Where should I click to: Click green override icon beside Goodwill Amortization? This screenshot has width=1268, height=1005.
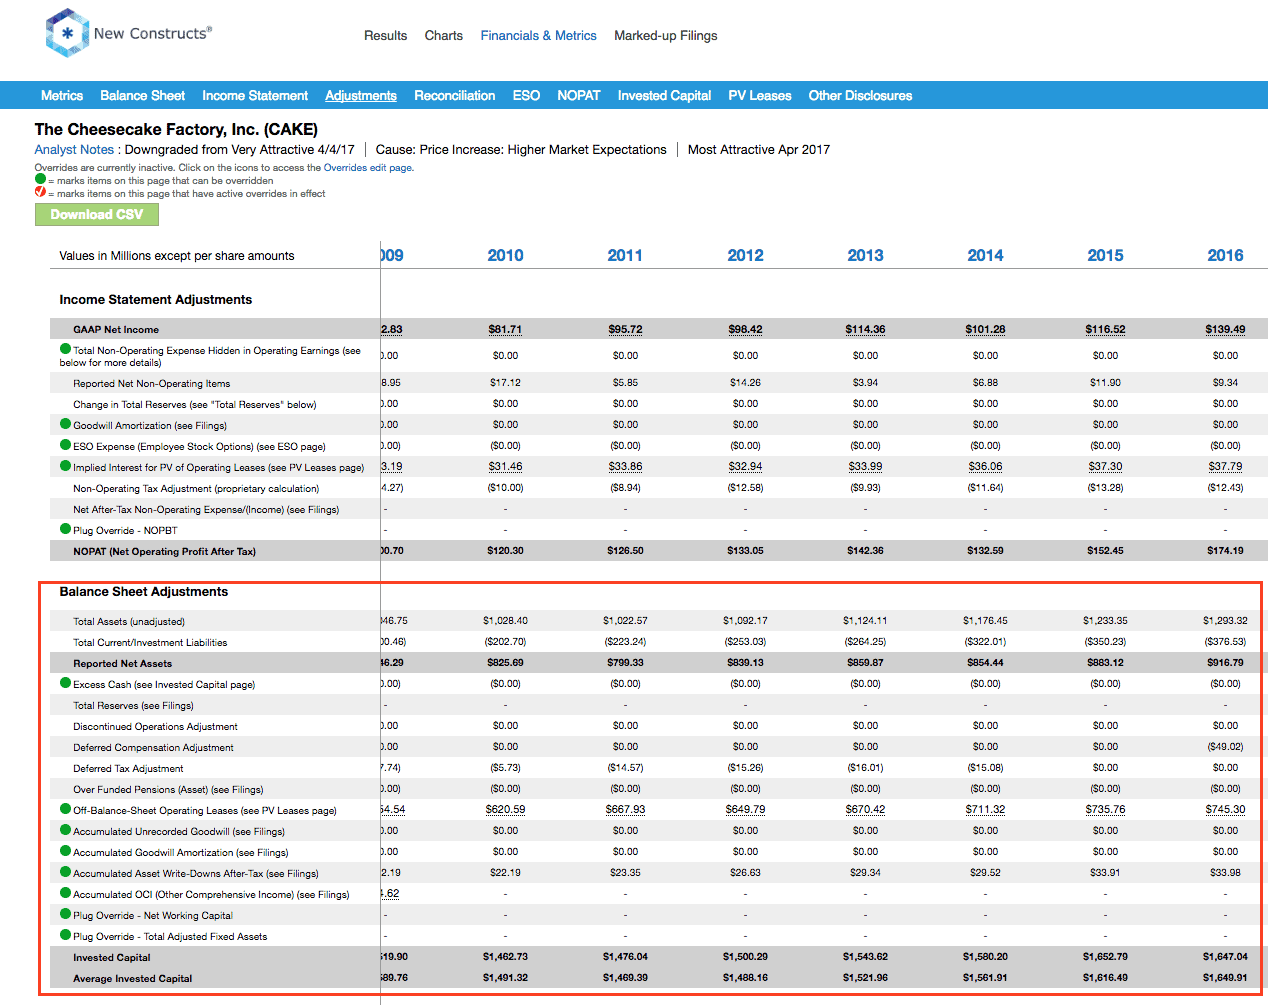tap(65, 424)
